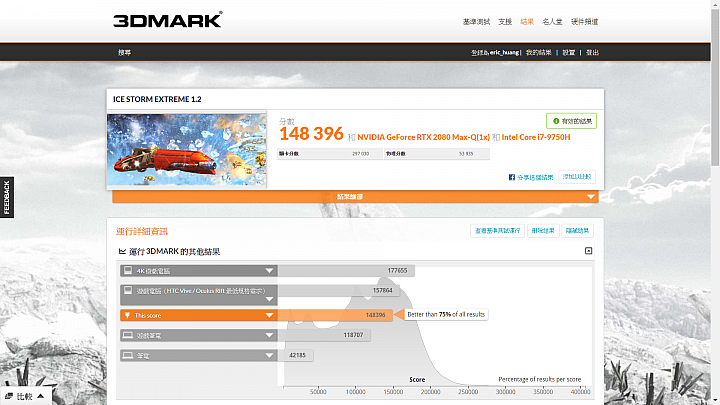Viewport: 720px width, 405px height.
Task: Click 搜尋 search in the dark bar
Action: click(124, 52)
